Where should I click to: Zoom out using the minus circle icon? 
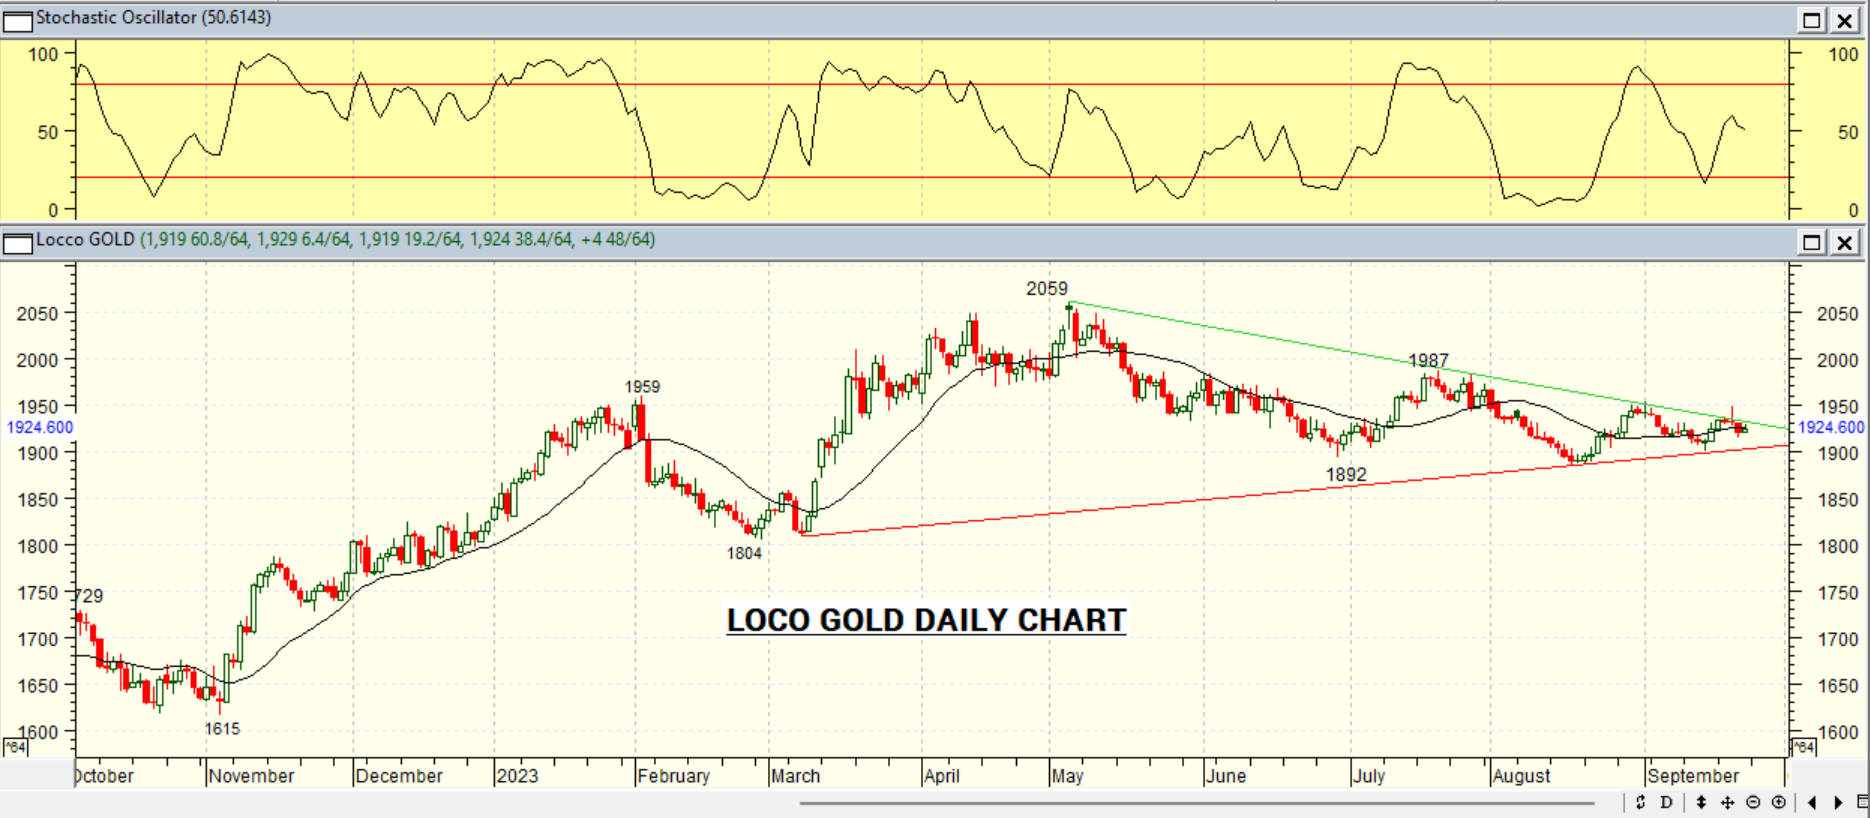pos(1753,802)
